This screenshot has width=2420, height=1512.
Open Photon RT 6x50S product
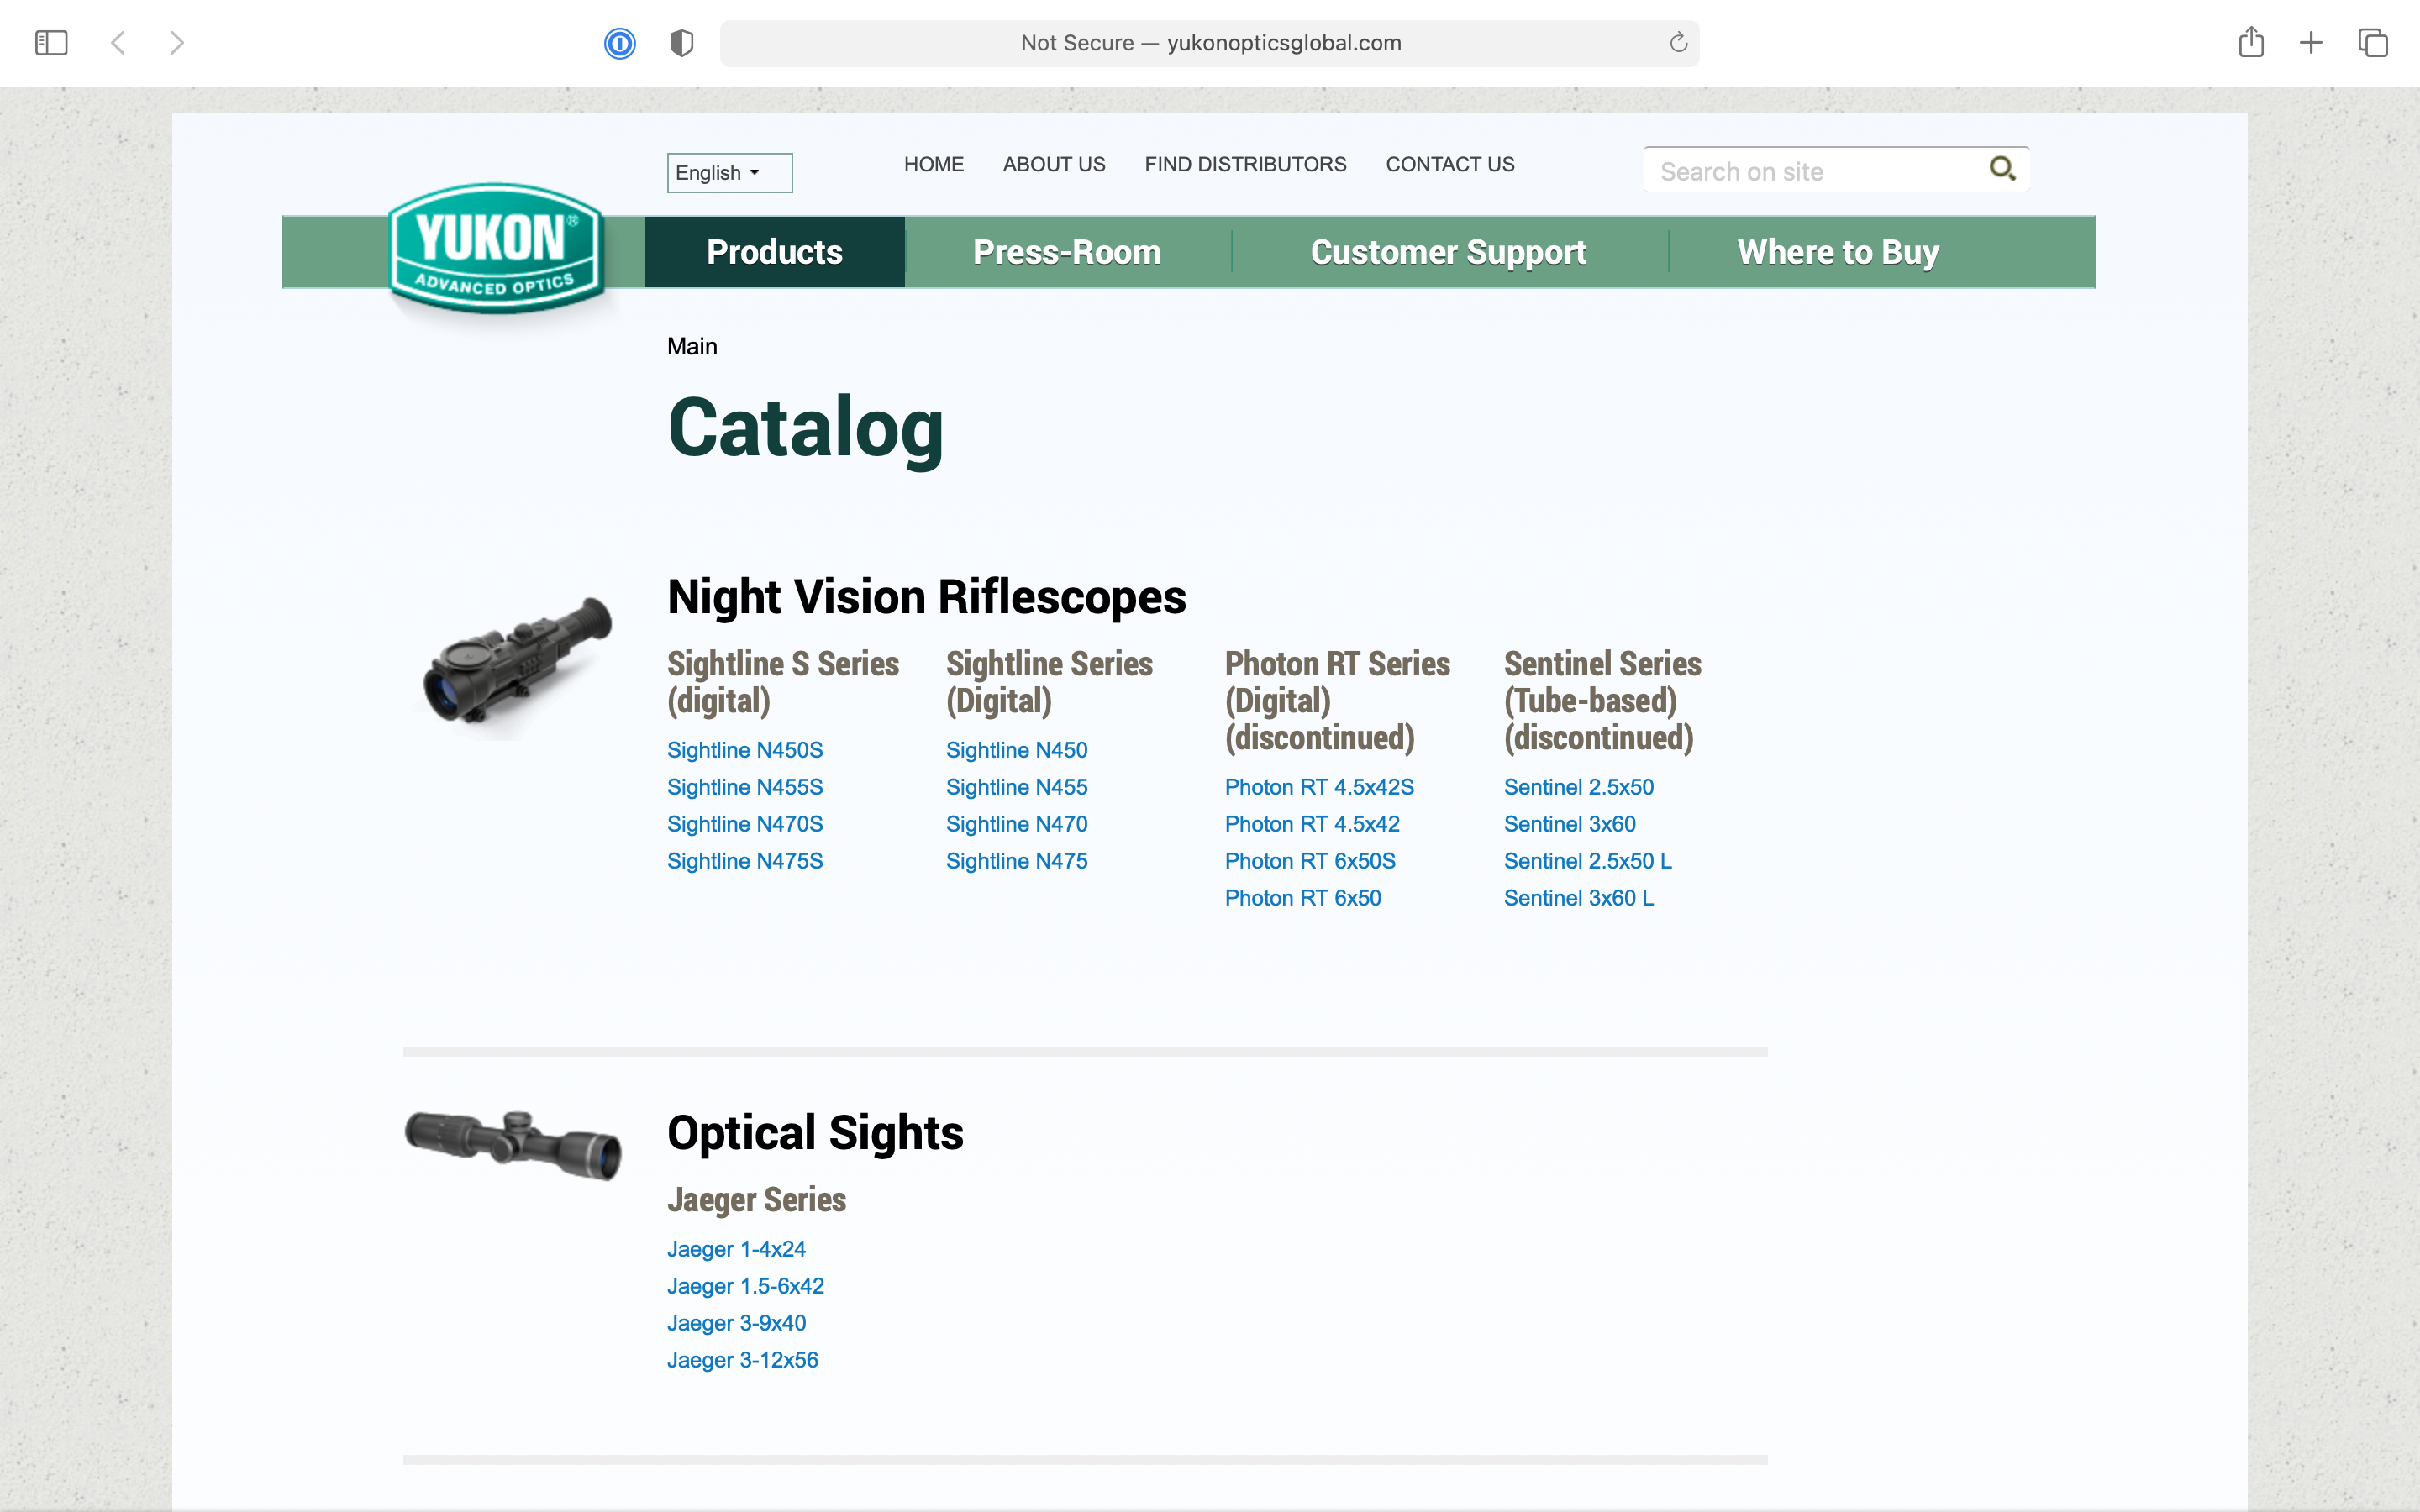[1310, 861]
